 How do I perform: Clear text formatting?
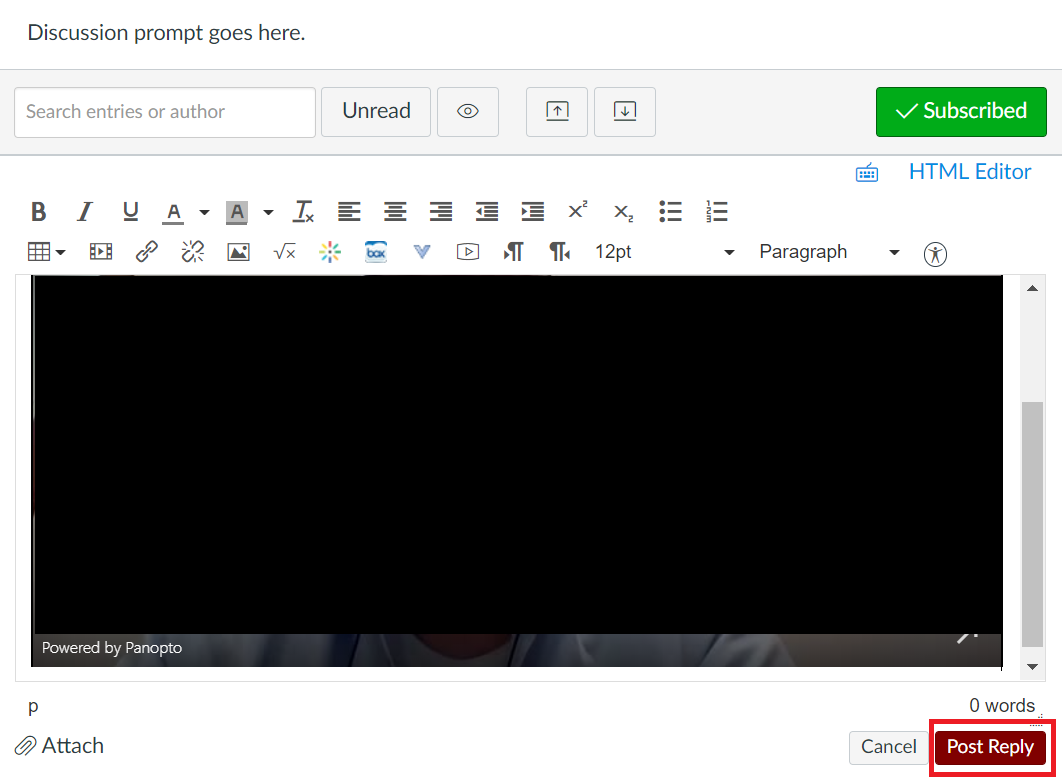pyautogui.click(x=303, y=211)
